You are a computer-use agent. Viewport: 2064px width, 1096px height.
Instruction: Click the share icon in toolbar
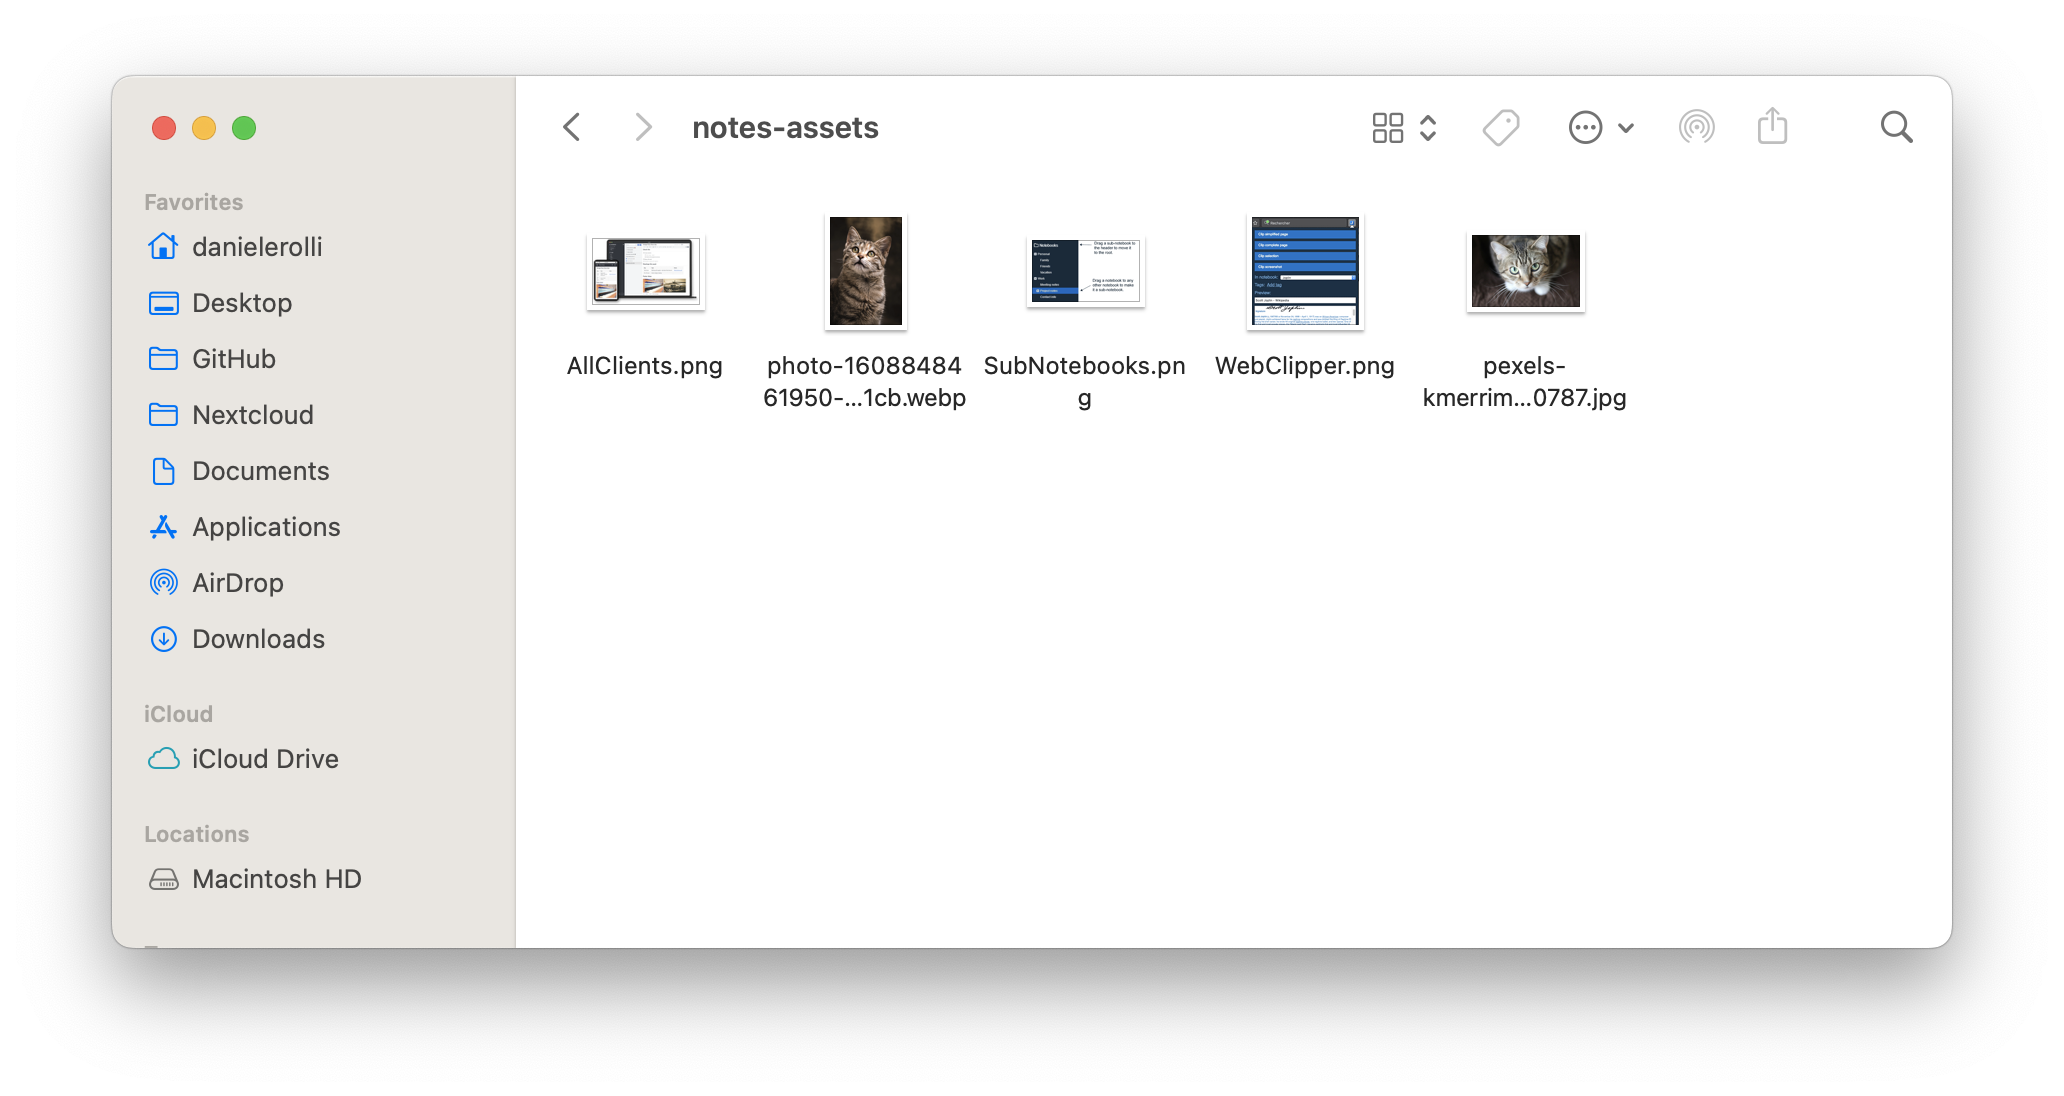click(1772, 126)
